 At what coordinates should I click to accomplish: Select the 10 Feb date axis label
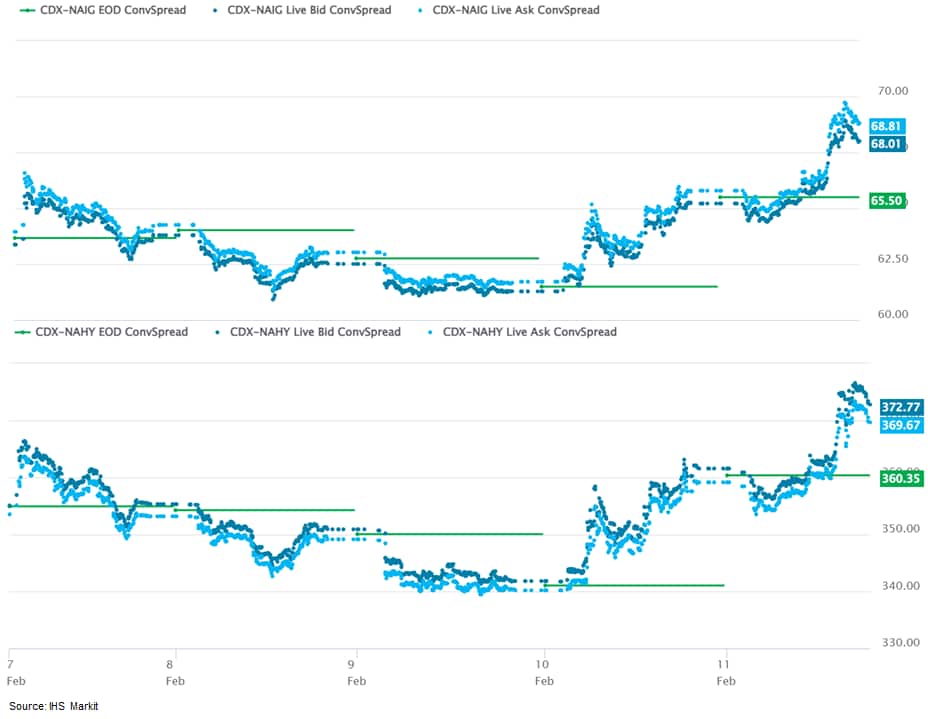click(544, 671)
